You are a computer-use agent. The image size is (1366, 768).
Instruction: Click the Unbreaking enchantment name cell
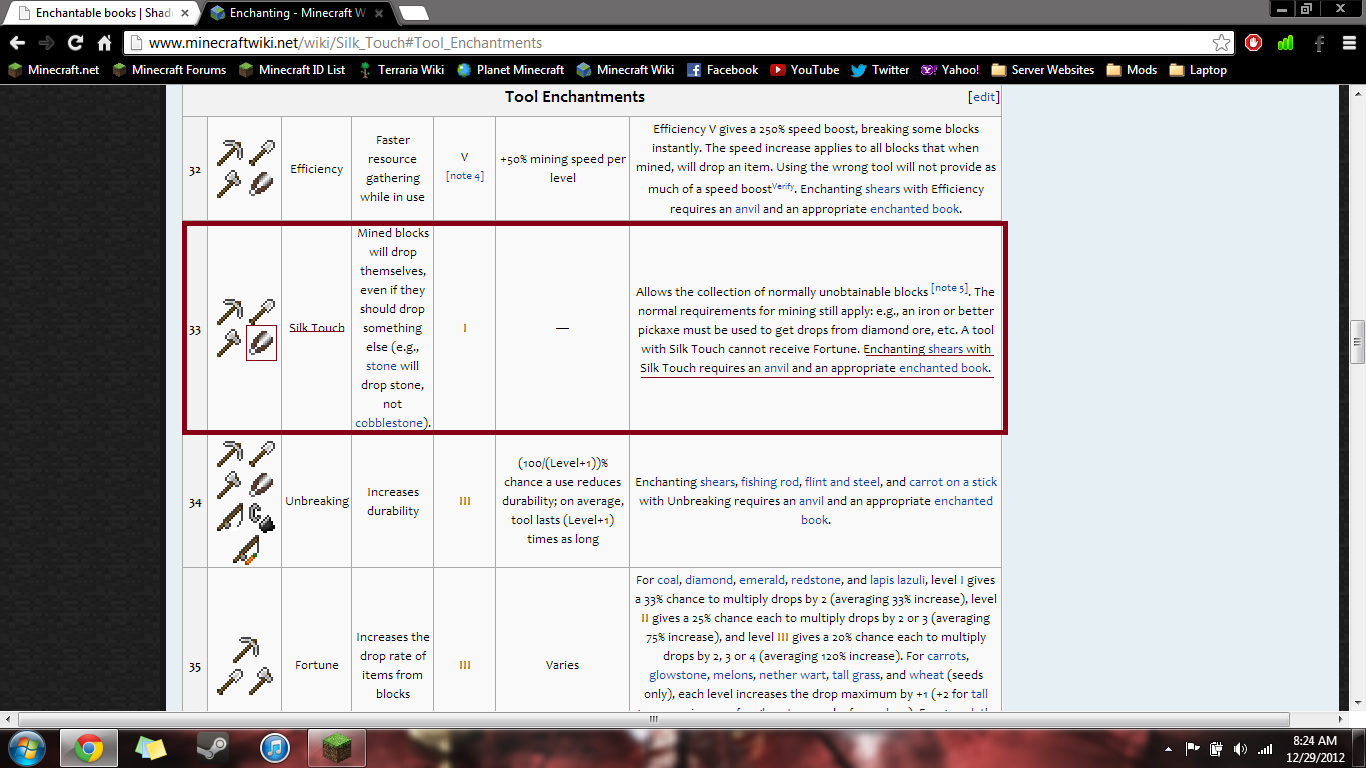[317, 501]
